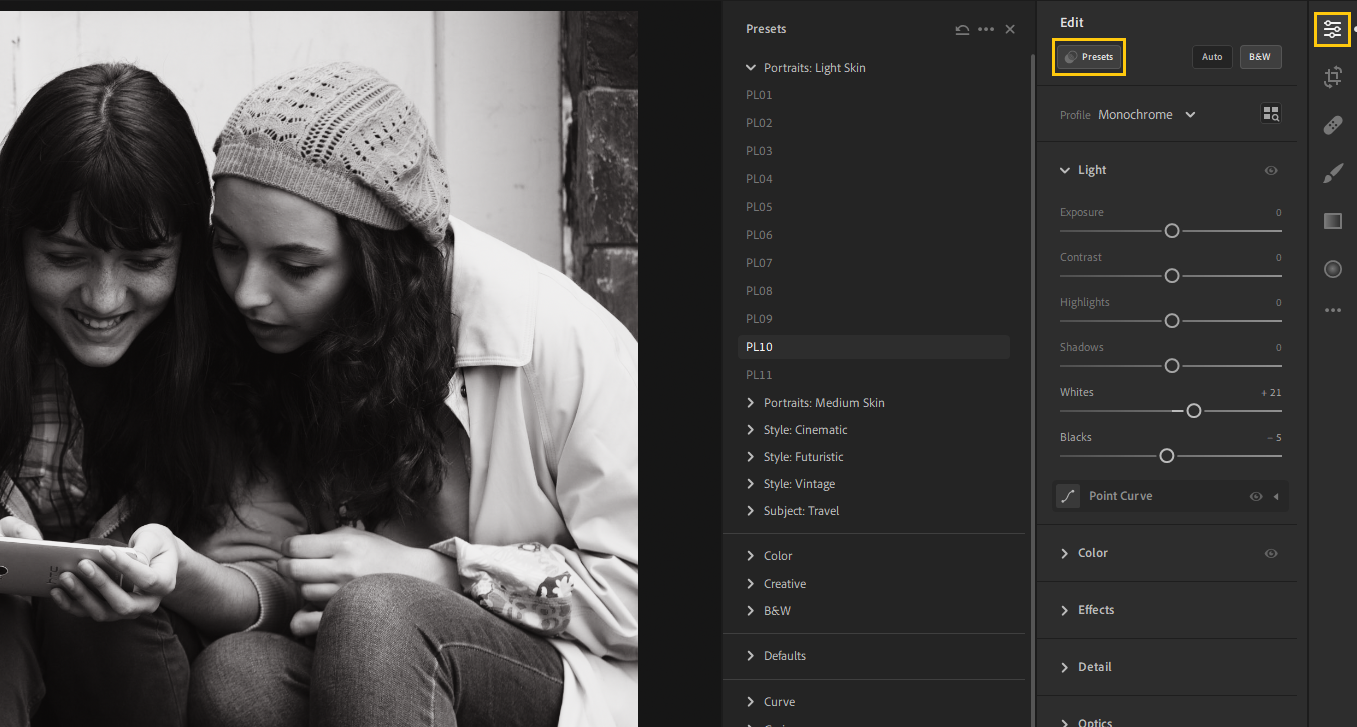Click the Edit sliders icon

[x=1333, y=29]
